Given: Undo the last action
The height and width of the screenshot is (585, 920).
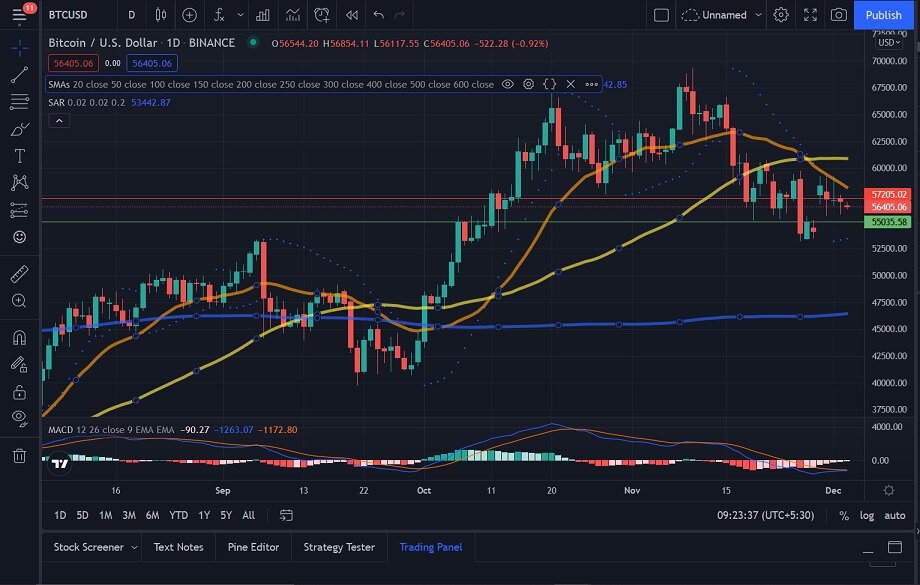Looking at the screenshot, I should click(x=378, y=15).
